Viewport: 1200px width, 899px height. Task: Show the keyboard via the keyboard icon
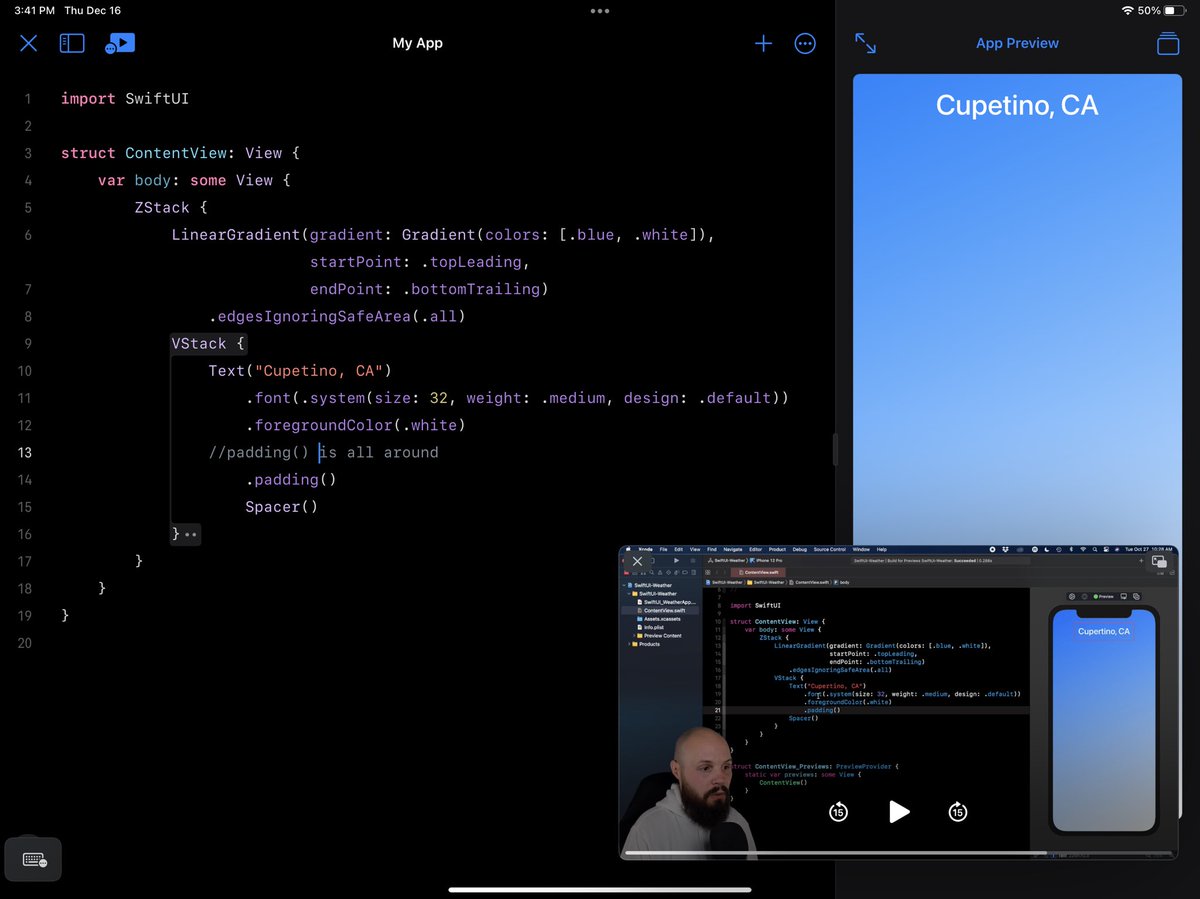(33, 859)
